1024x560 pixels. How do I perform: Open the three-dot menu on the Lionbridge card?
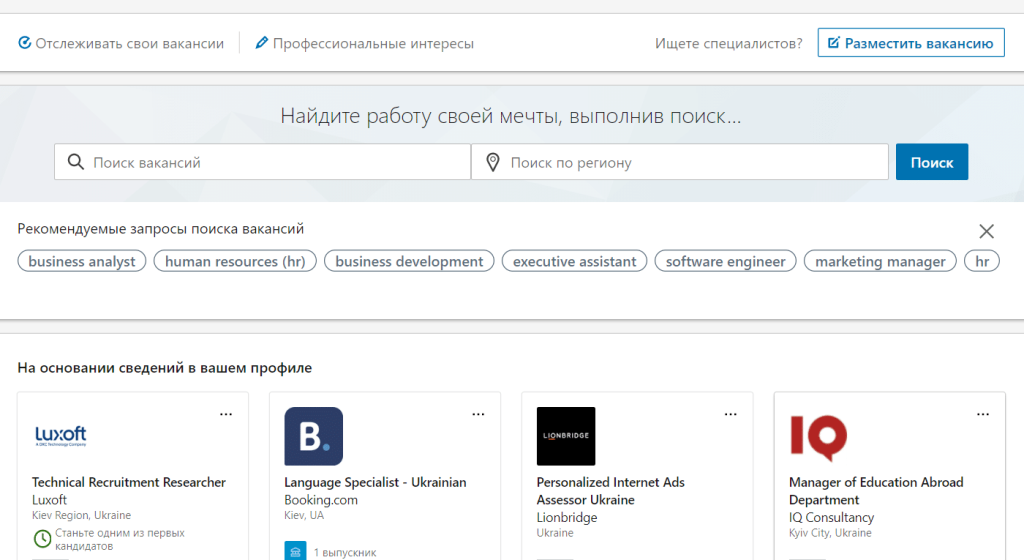pyautogui.click(x=731, y=414)
